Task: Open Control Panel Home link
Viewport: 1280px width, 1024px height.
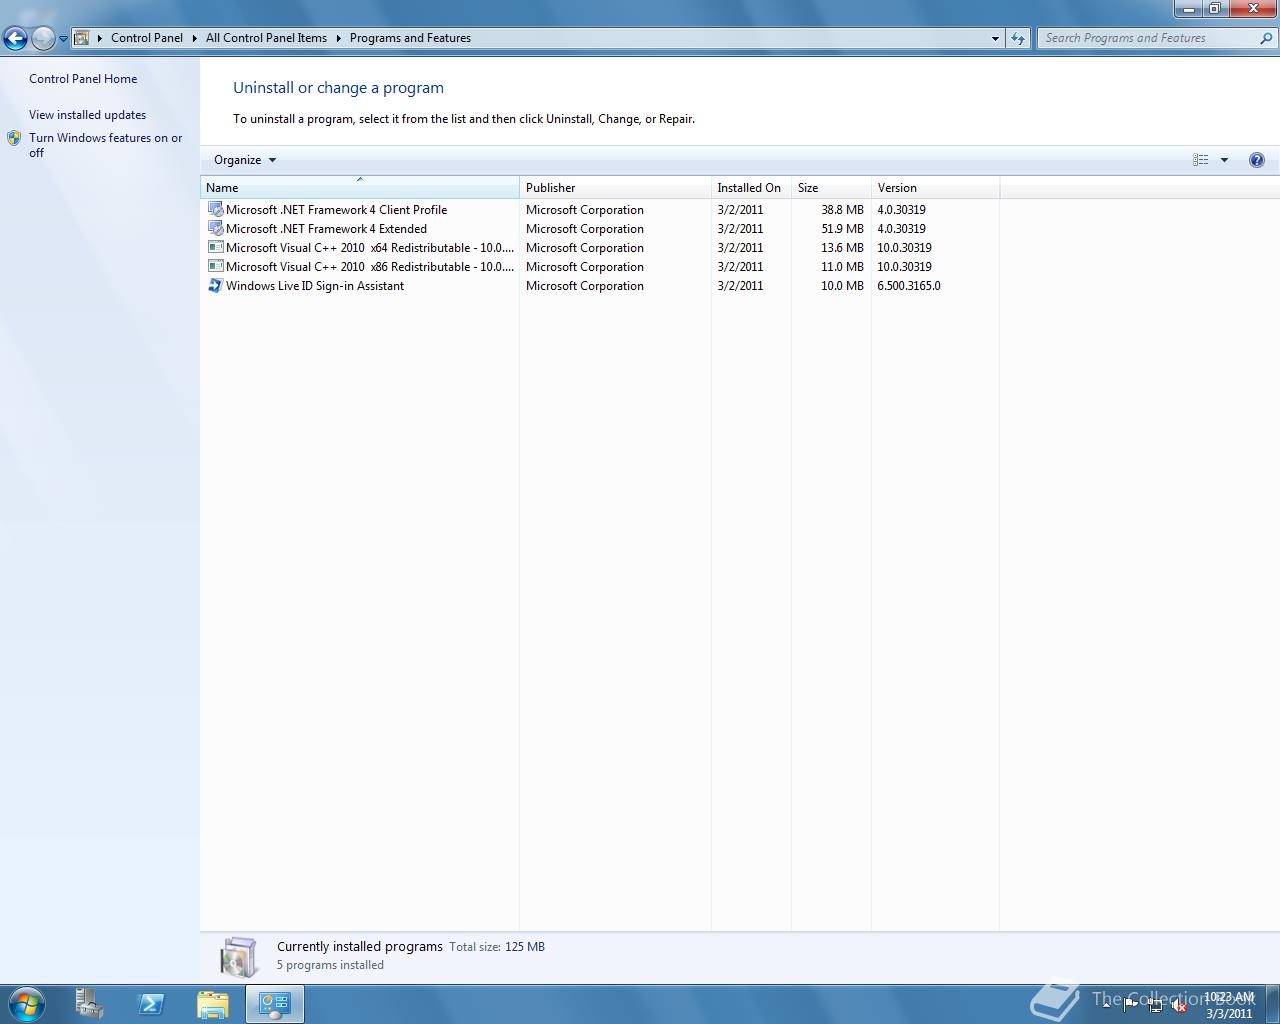Action: point(83,79)
